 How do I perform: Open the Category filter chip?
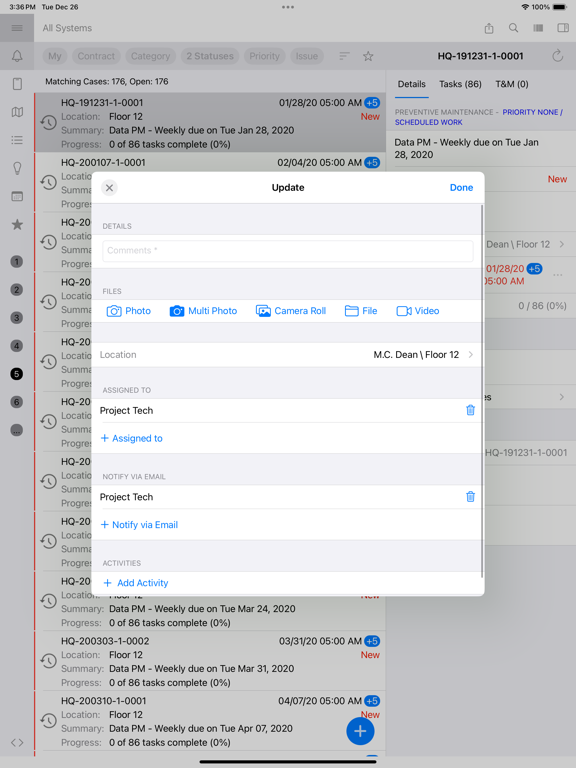click(x=150, y=56)
